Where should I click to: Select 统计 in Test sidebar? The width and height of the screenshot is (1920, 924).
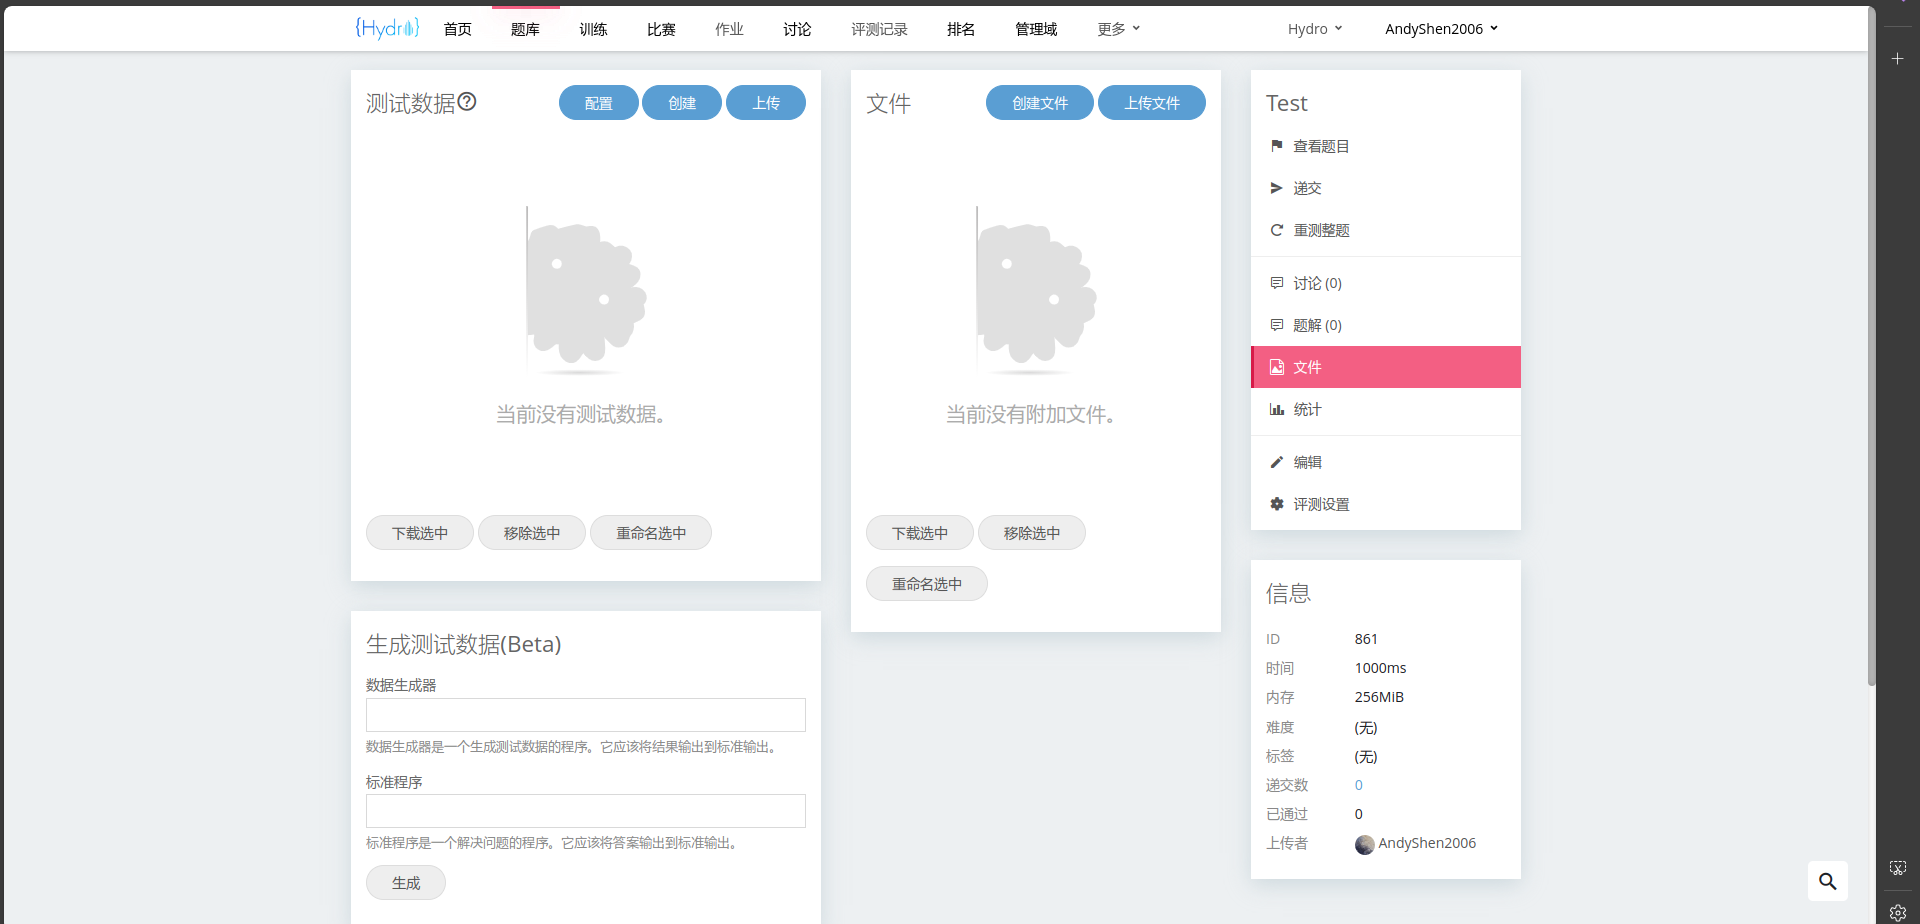[x=1306, y=409]
